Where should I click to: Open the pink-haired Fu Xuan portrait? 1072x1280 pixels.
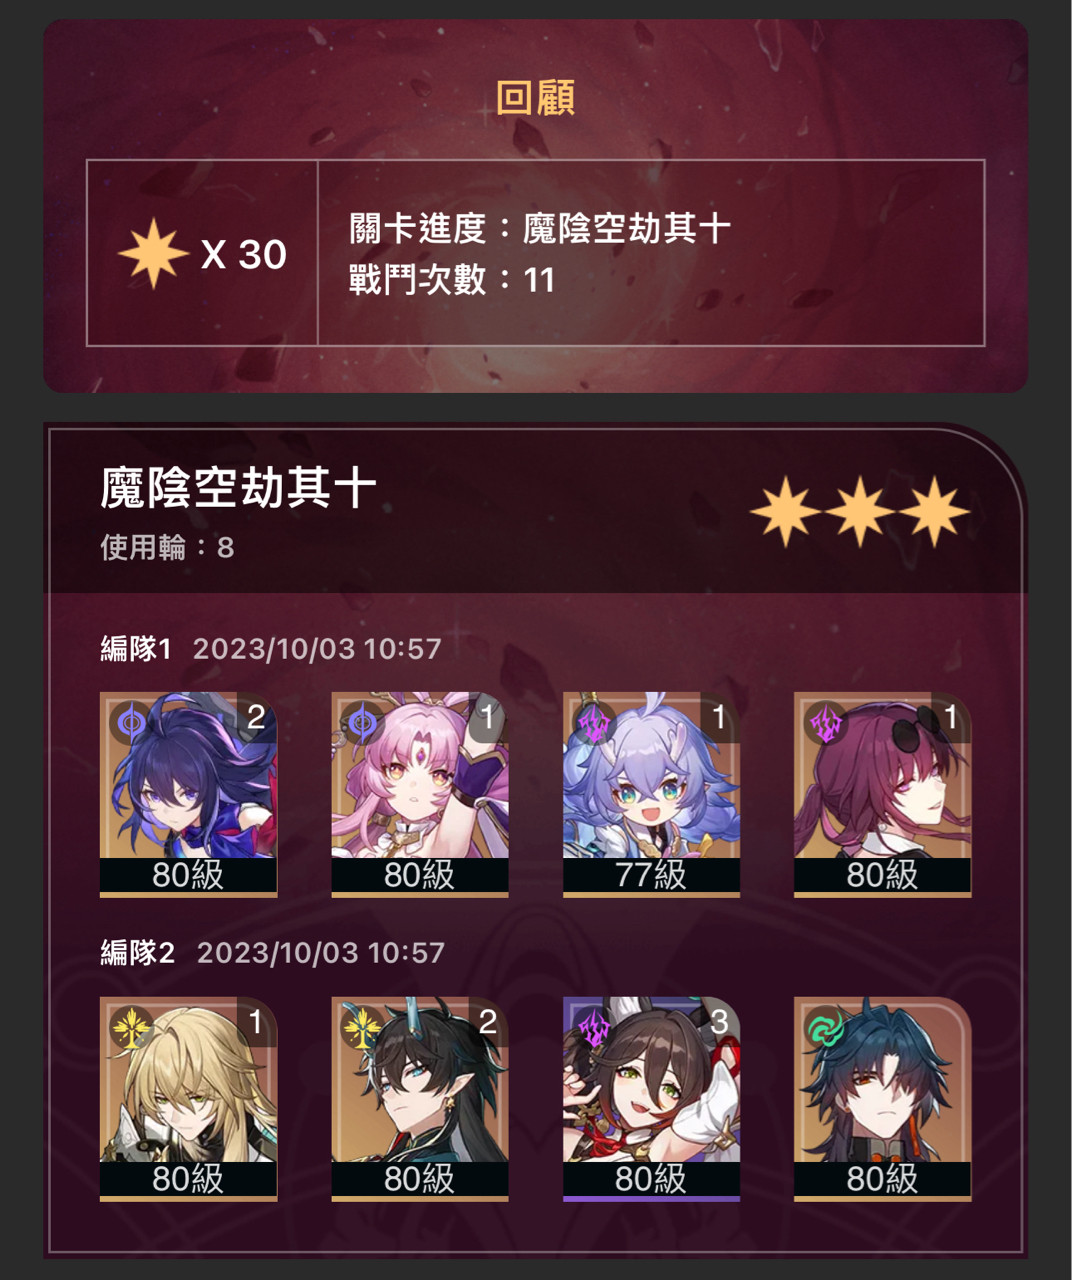pos(420,794)
